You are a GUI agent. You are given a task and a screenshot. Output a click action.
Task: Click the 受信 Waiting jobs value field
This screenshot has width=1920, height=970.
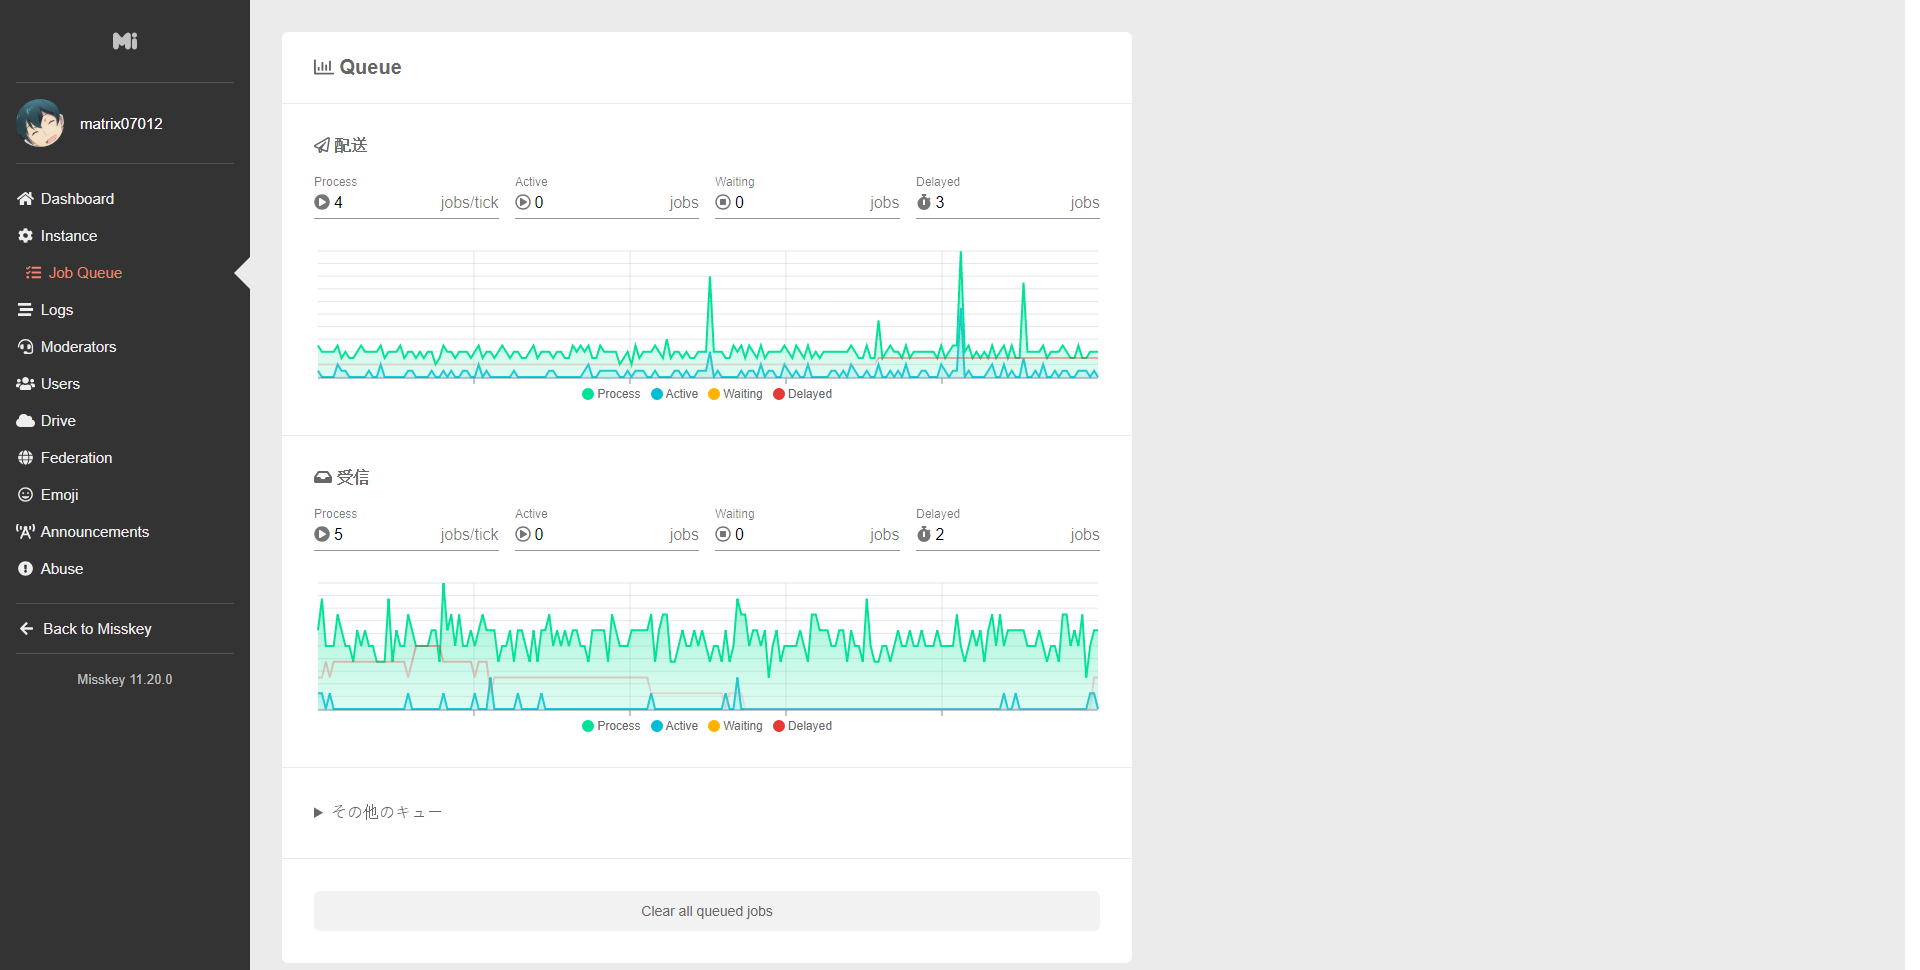807,535
